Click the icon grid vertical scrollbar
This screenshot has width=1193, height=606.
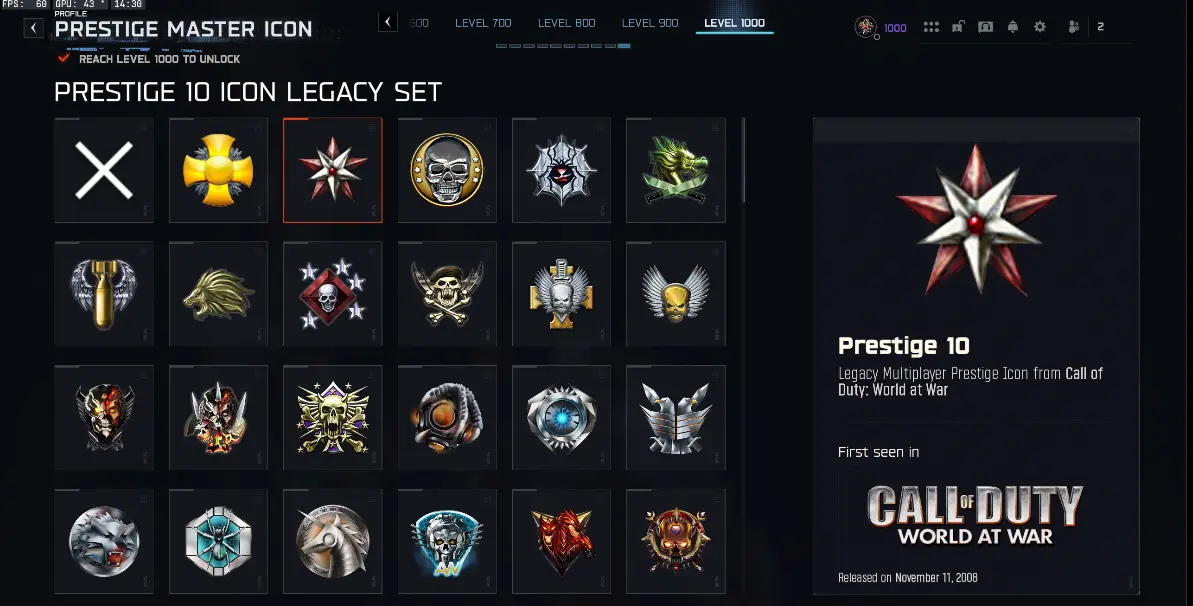743,160
